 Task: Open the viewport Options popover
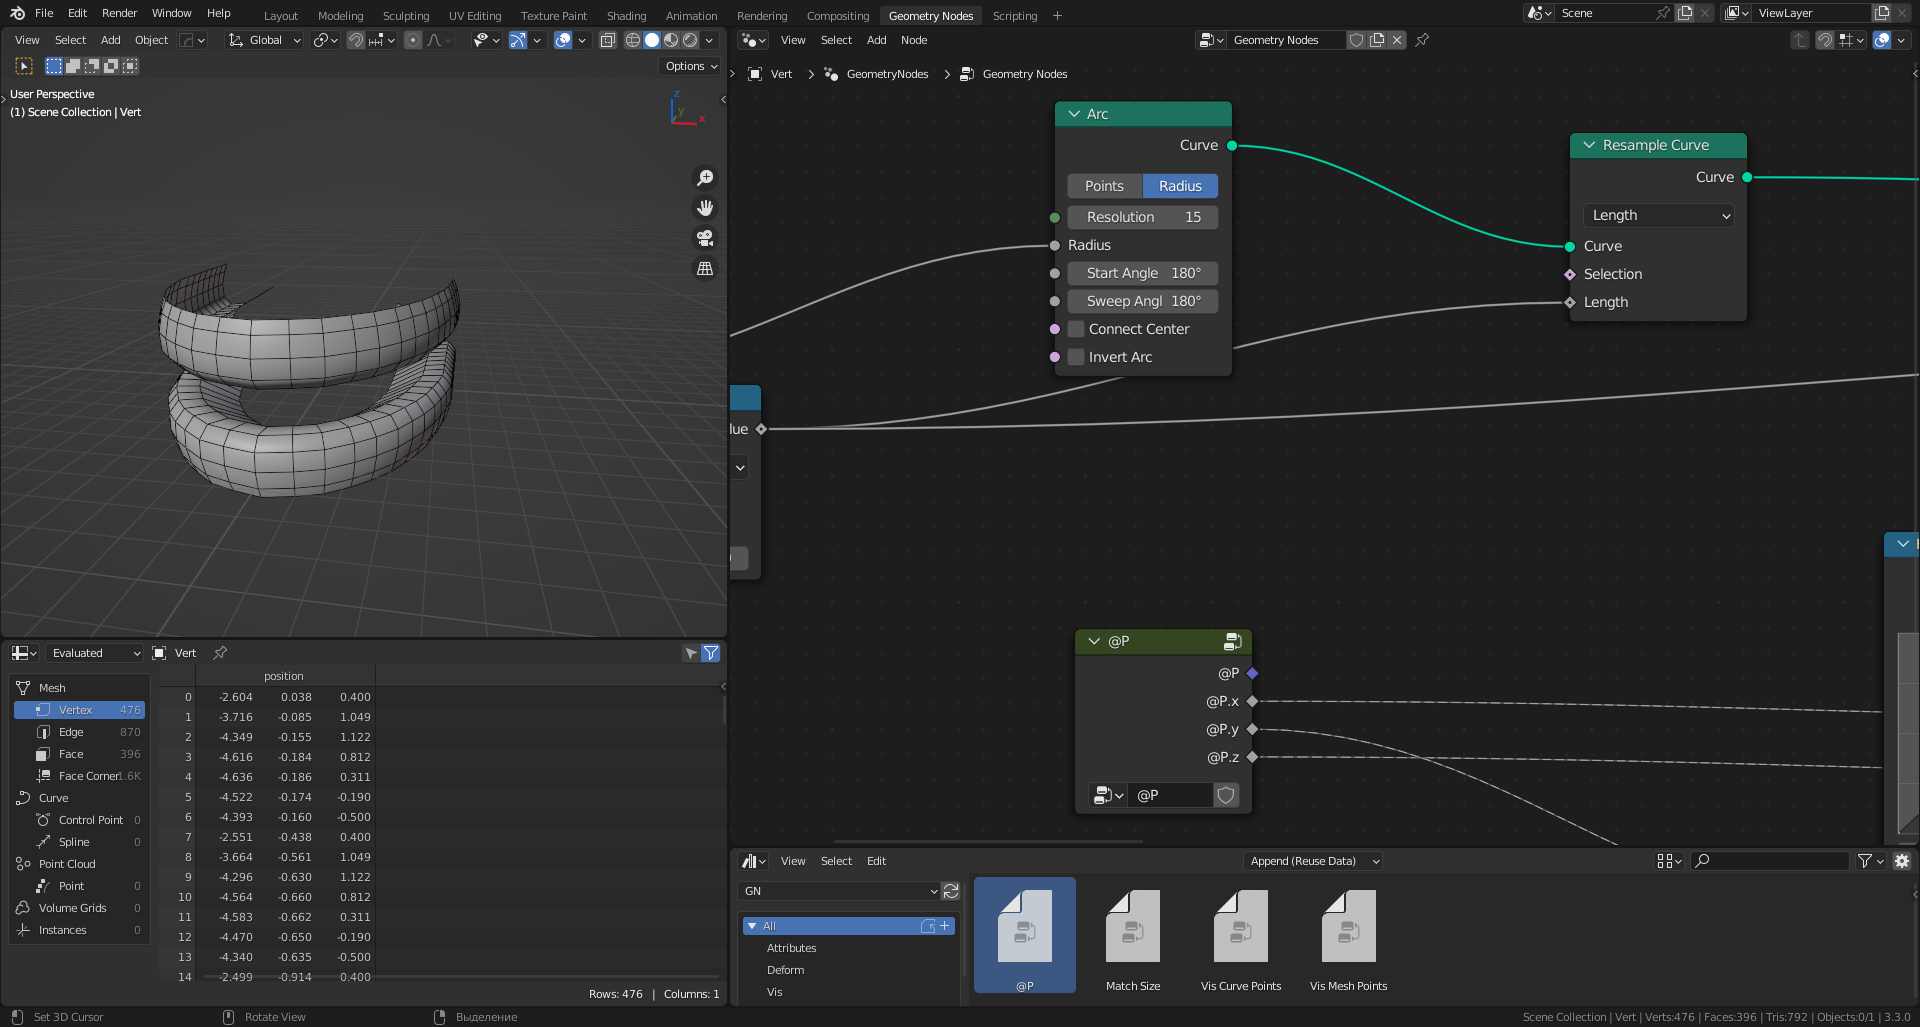(691, 66)
